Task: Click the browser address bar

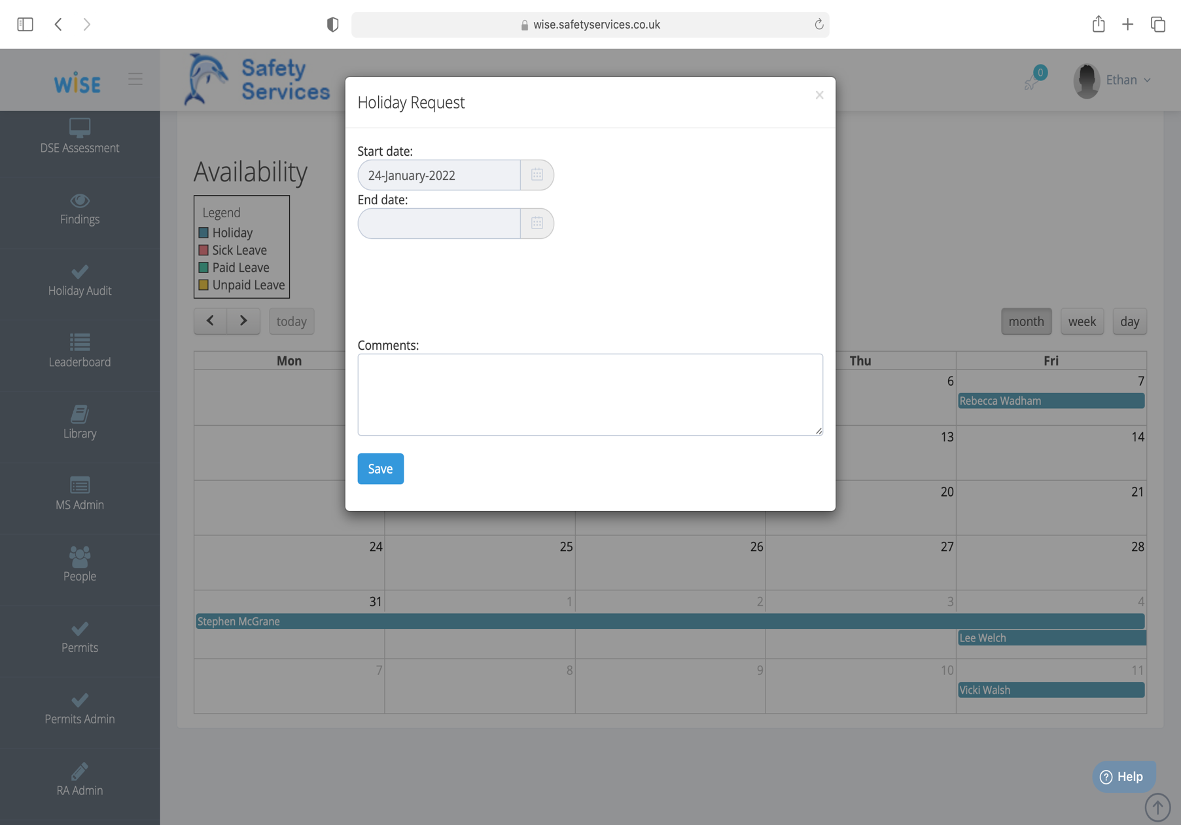Action: 590,24
